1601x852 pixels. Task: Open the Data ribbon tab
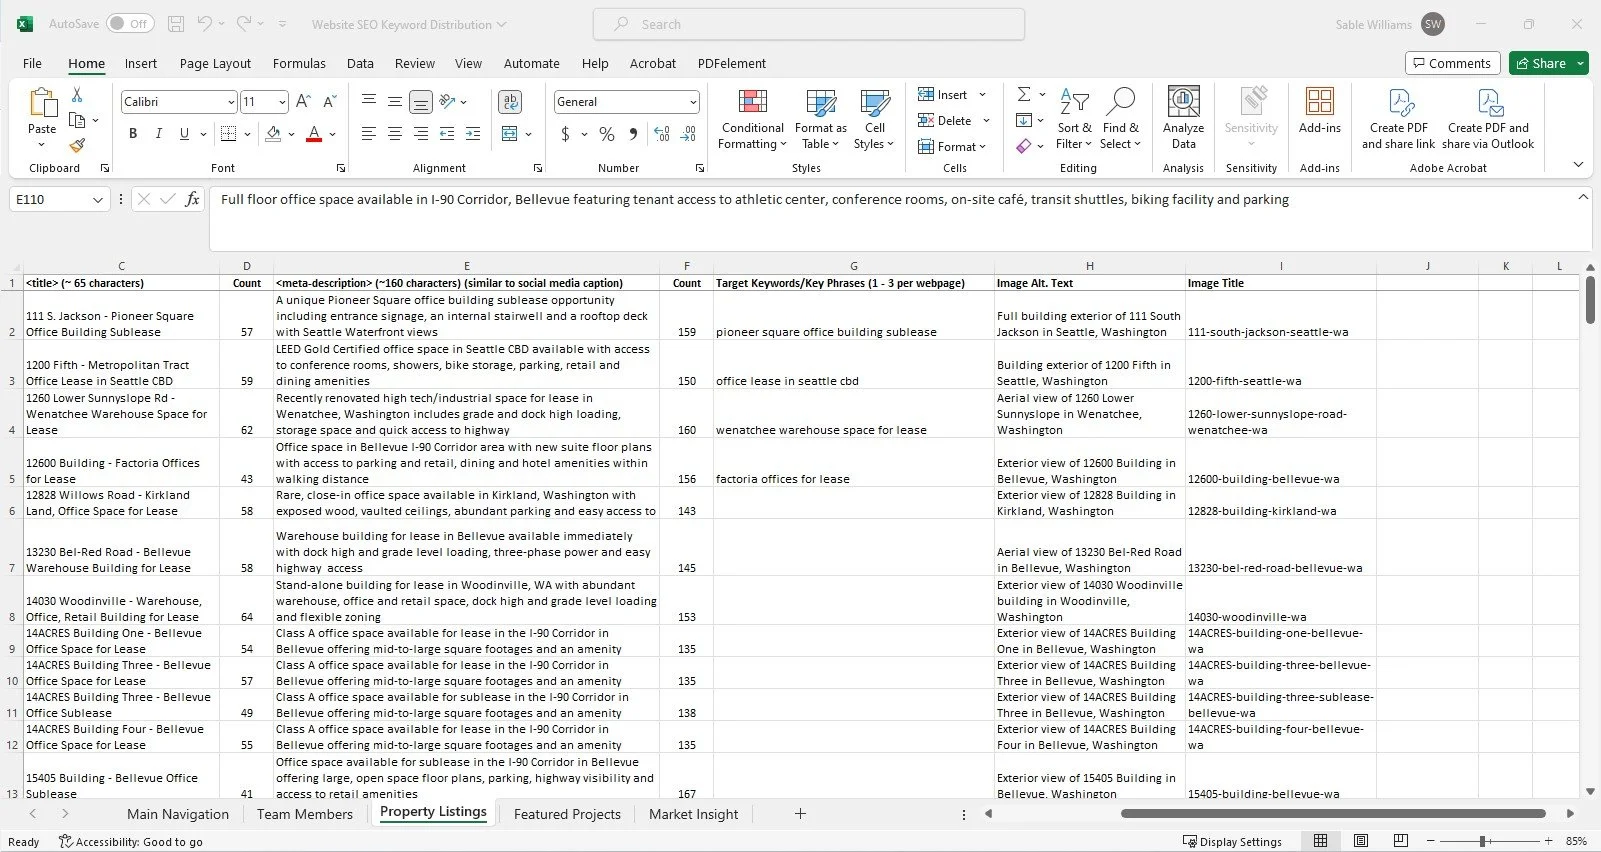pos(360,63)
